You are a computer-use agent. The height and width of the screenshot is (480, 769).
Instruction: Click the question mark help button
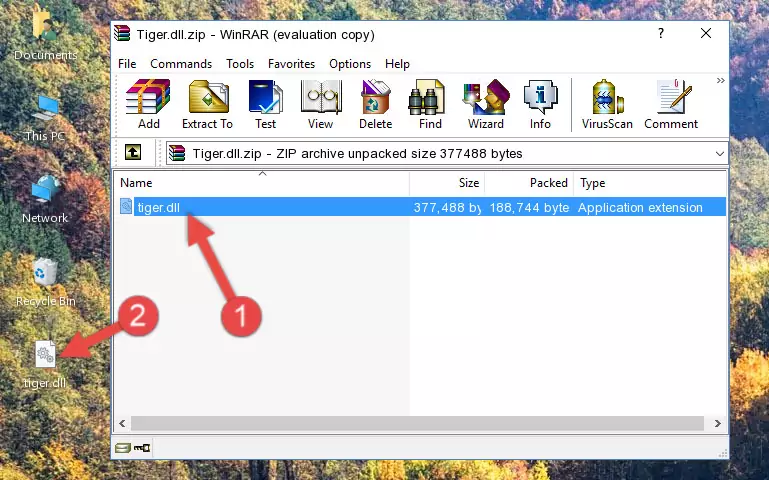point(661,33)
